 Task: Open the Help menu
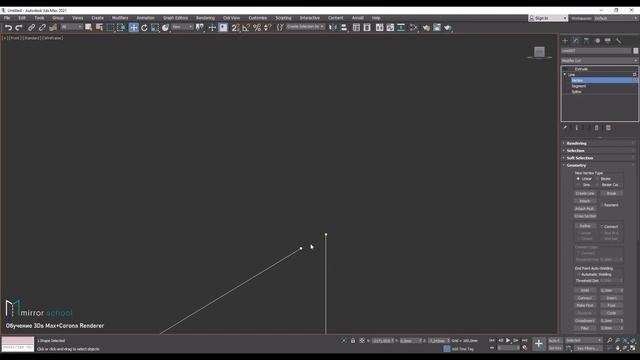(376, 18)
